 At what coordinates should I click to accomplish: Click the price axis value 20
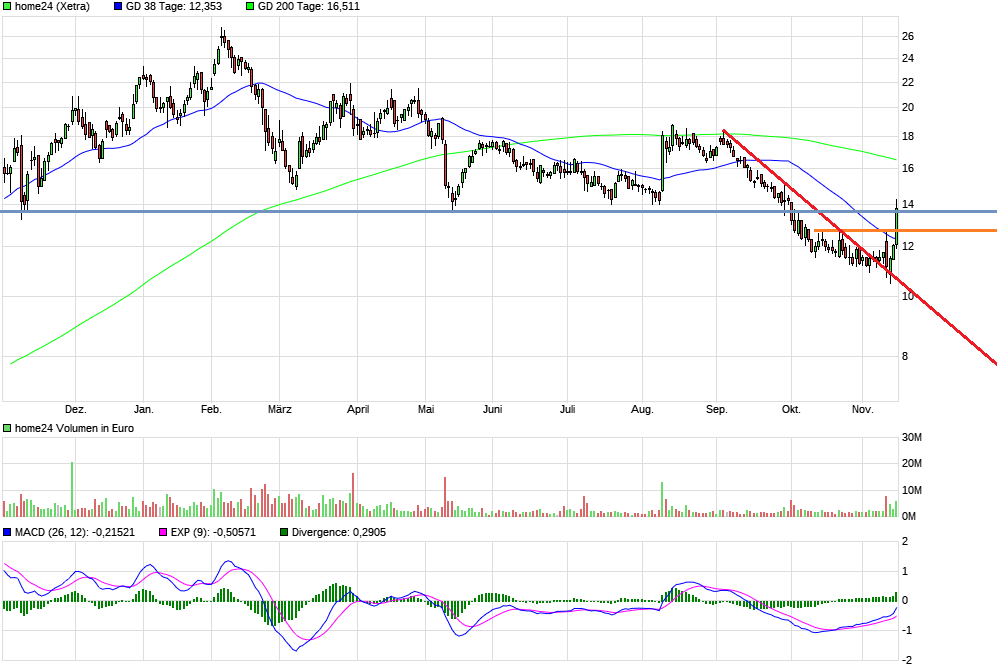[908, 107]
